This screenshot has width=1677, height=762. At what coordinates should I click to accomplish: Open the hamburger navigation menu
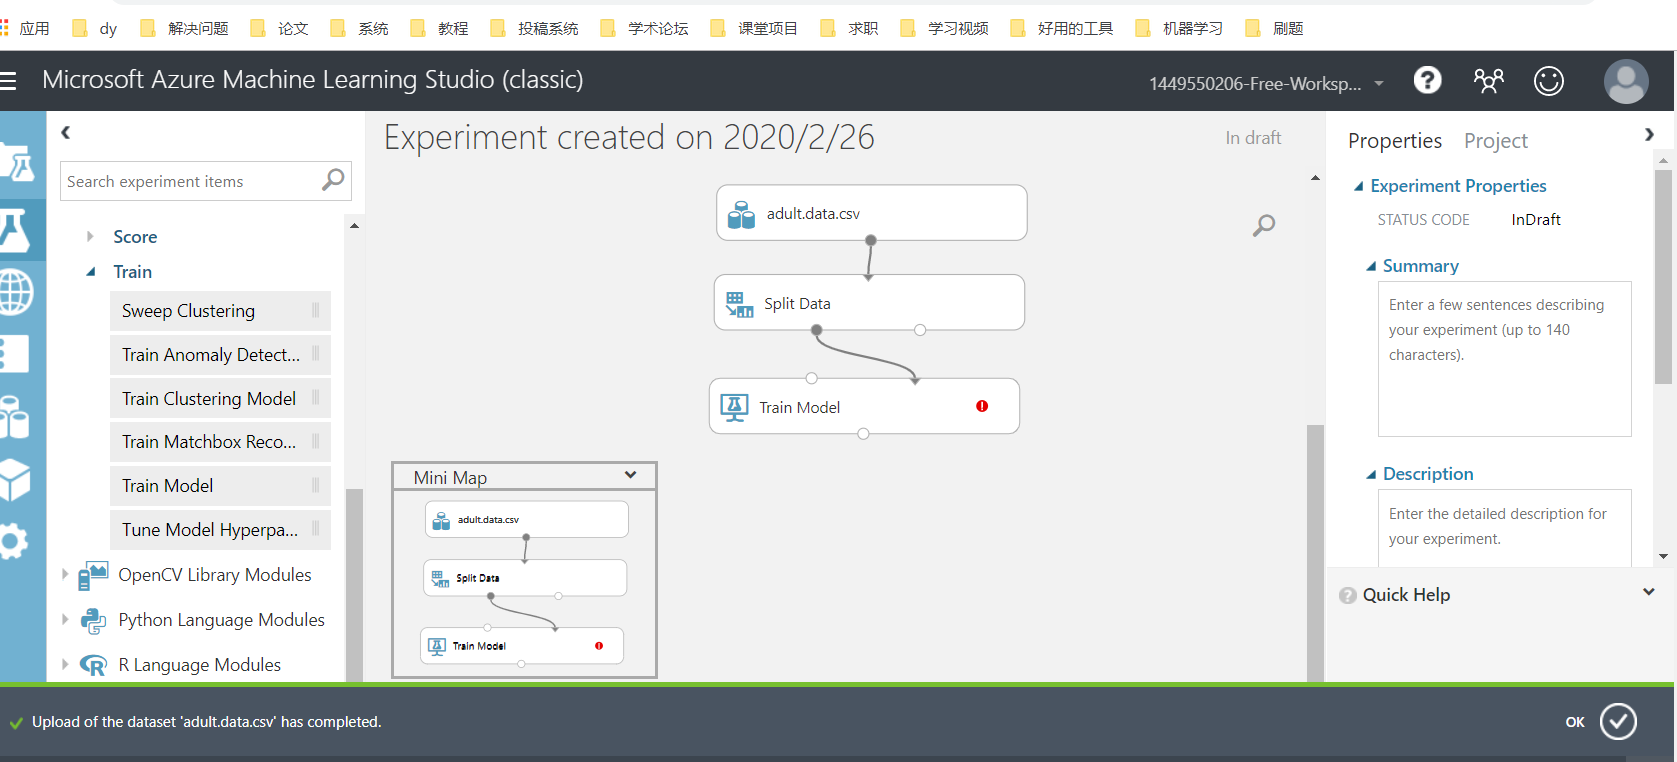8,80
